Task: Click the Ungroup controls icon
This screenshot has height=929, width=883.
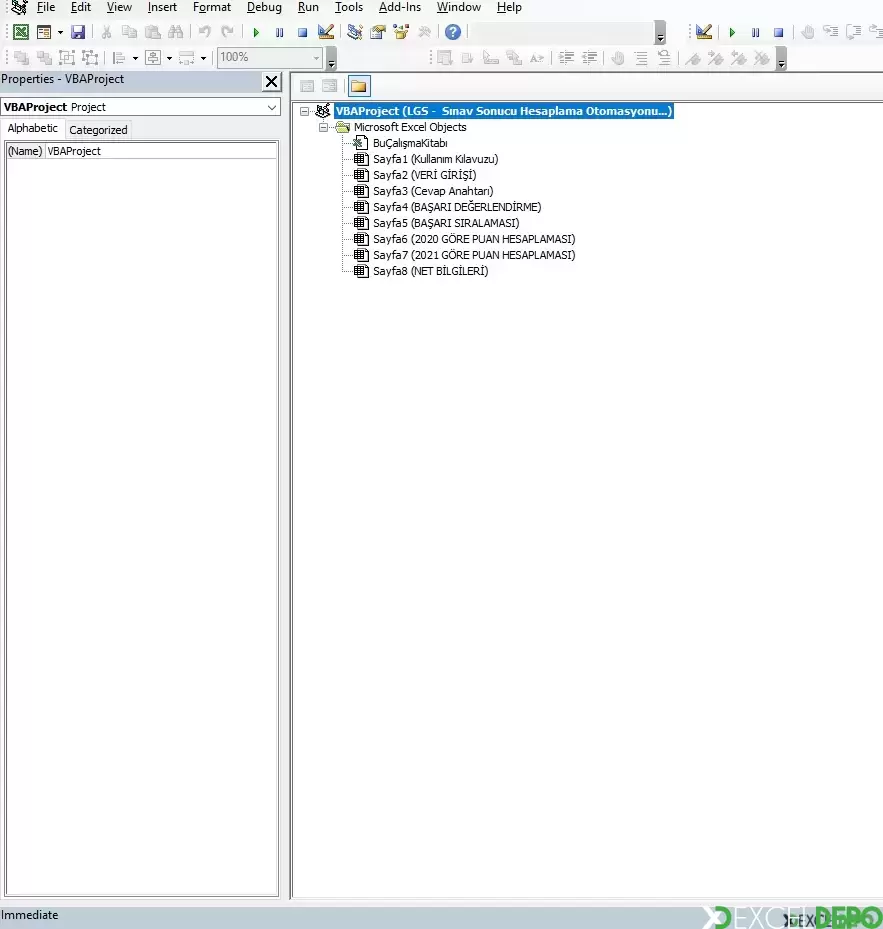Action: pos(90,57)
